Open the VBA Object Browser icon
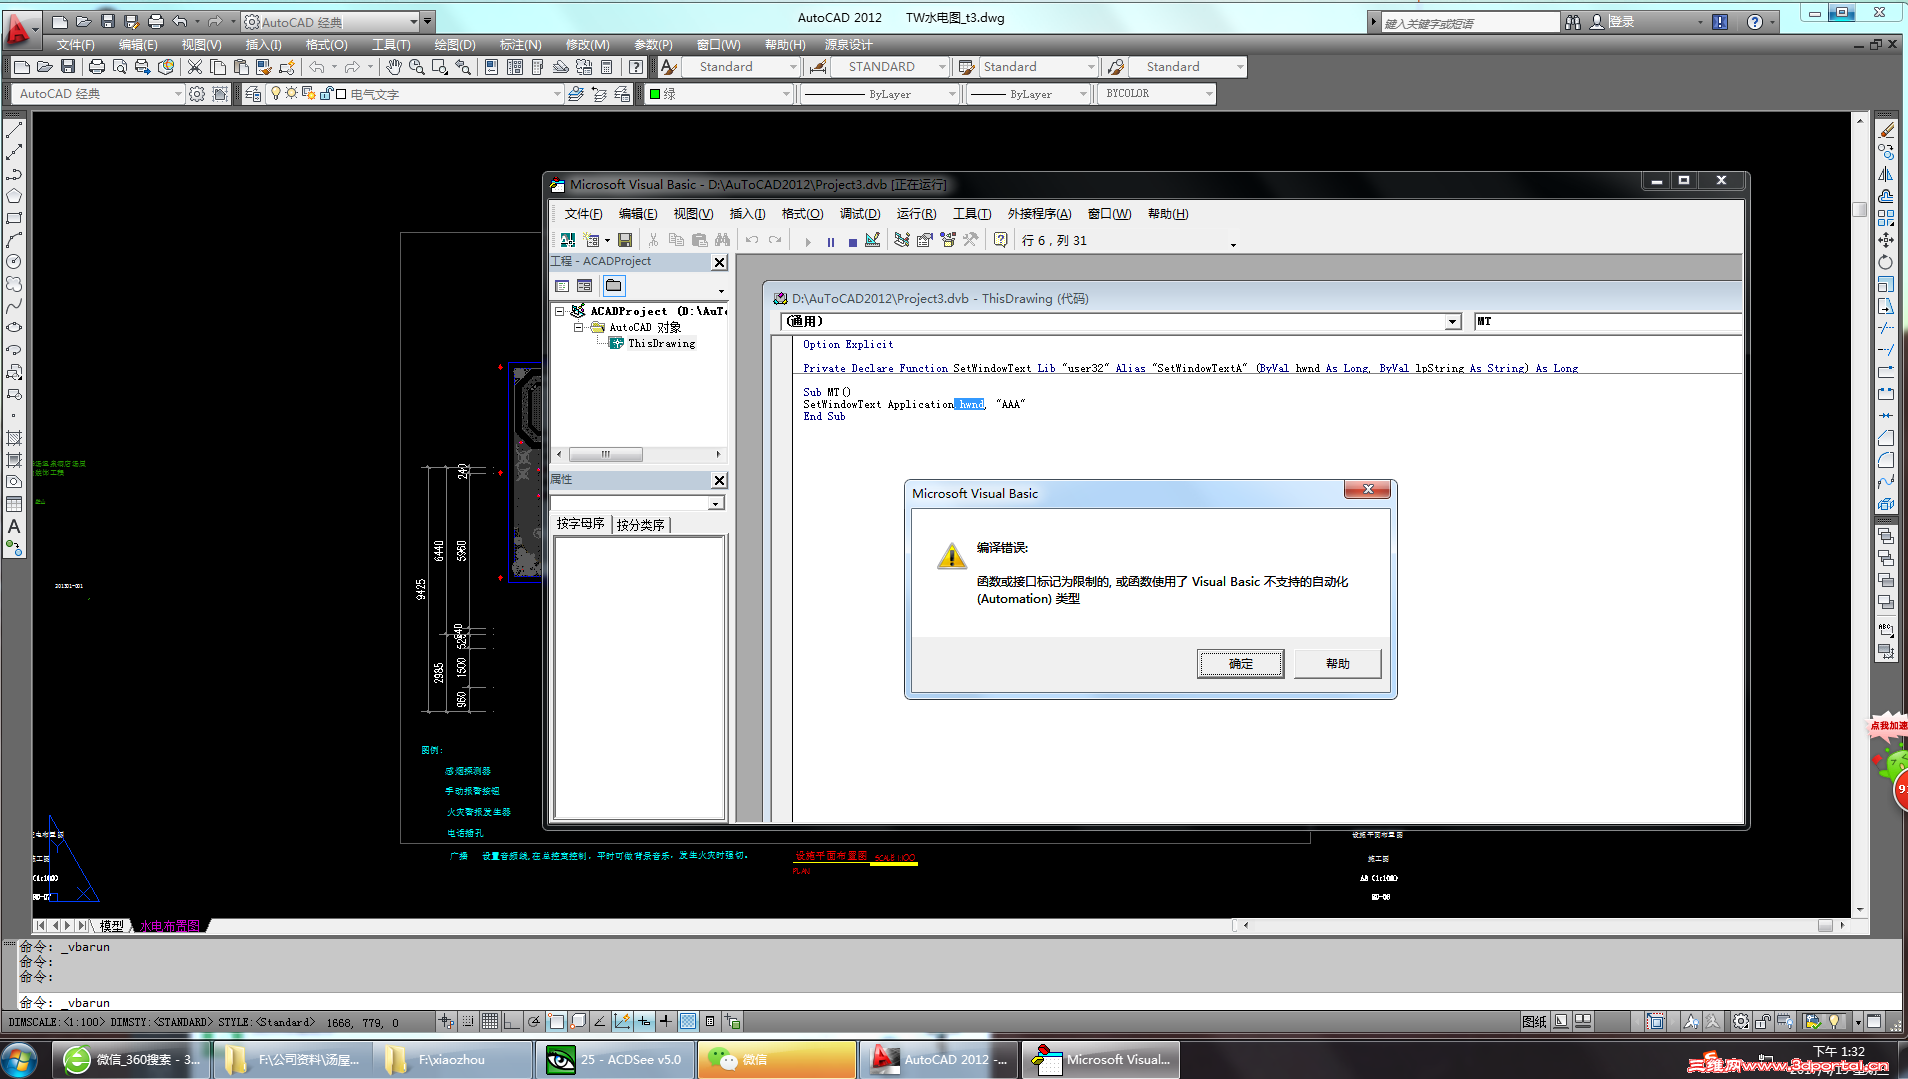Viewport: 1908px width, 1079px height. point(948,240)
